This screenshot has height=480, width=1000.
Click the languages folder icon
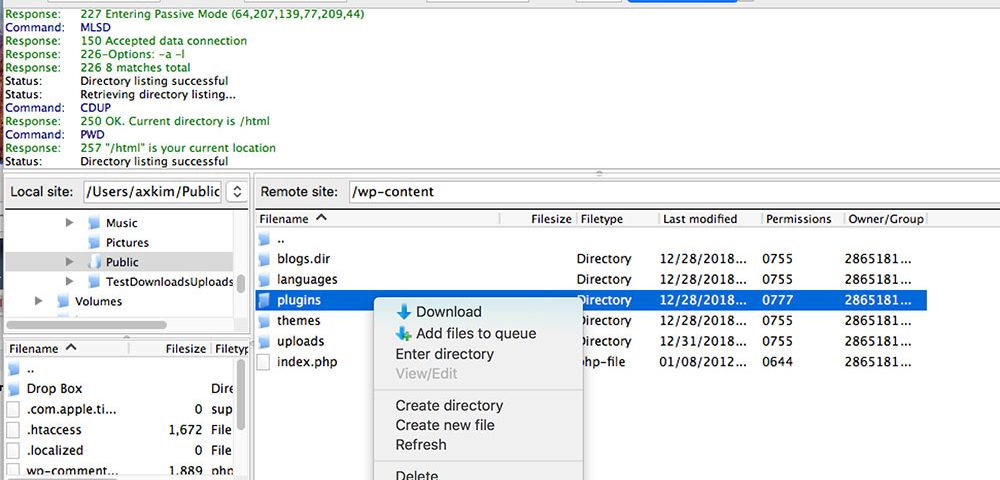pyautogui.click(x=264, y=280)
